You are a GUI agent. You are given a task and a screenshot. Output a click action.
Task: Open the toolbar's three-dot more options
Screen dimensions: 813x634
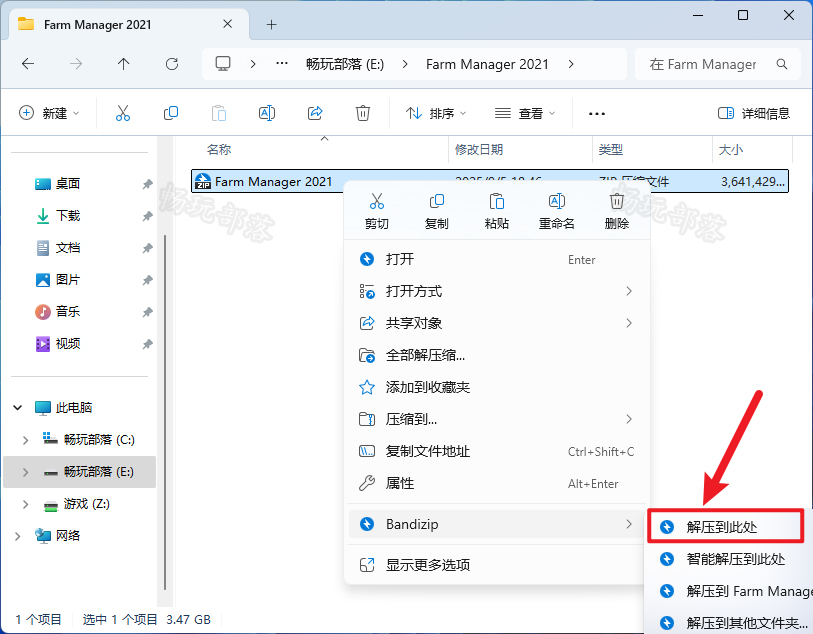tap(597, 114)
